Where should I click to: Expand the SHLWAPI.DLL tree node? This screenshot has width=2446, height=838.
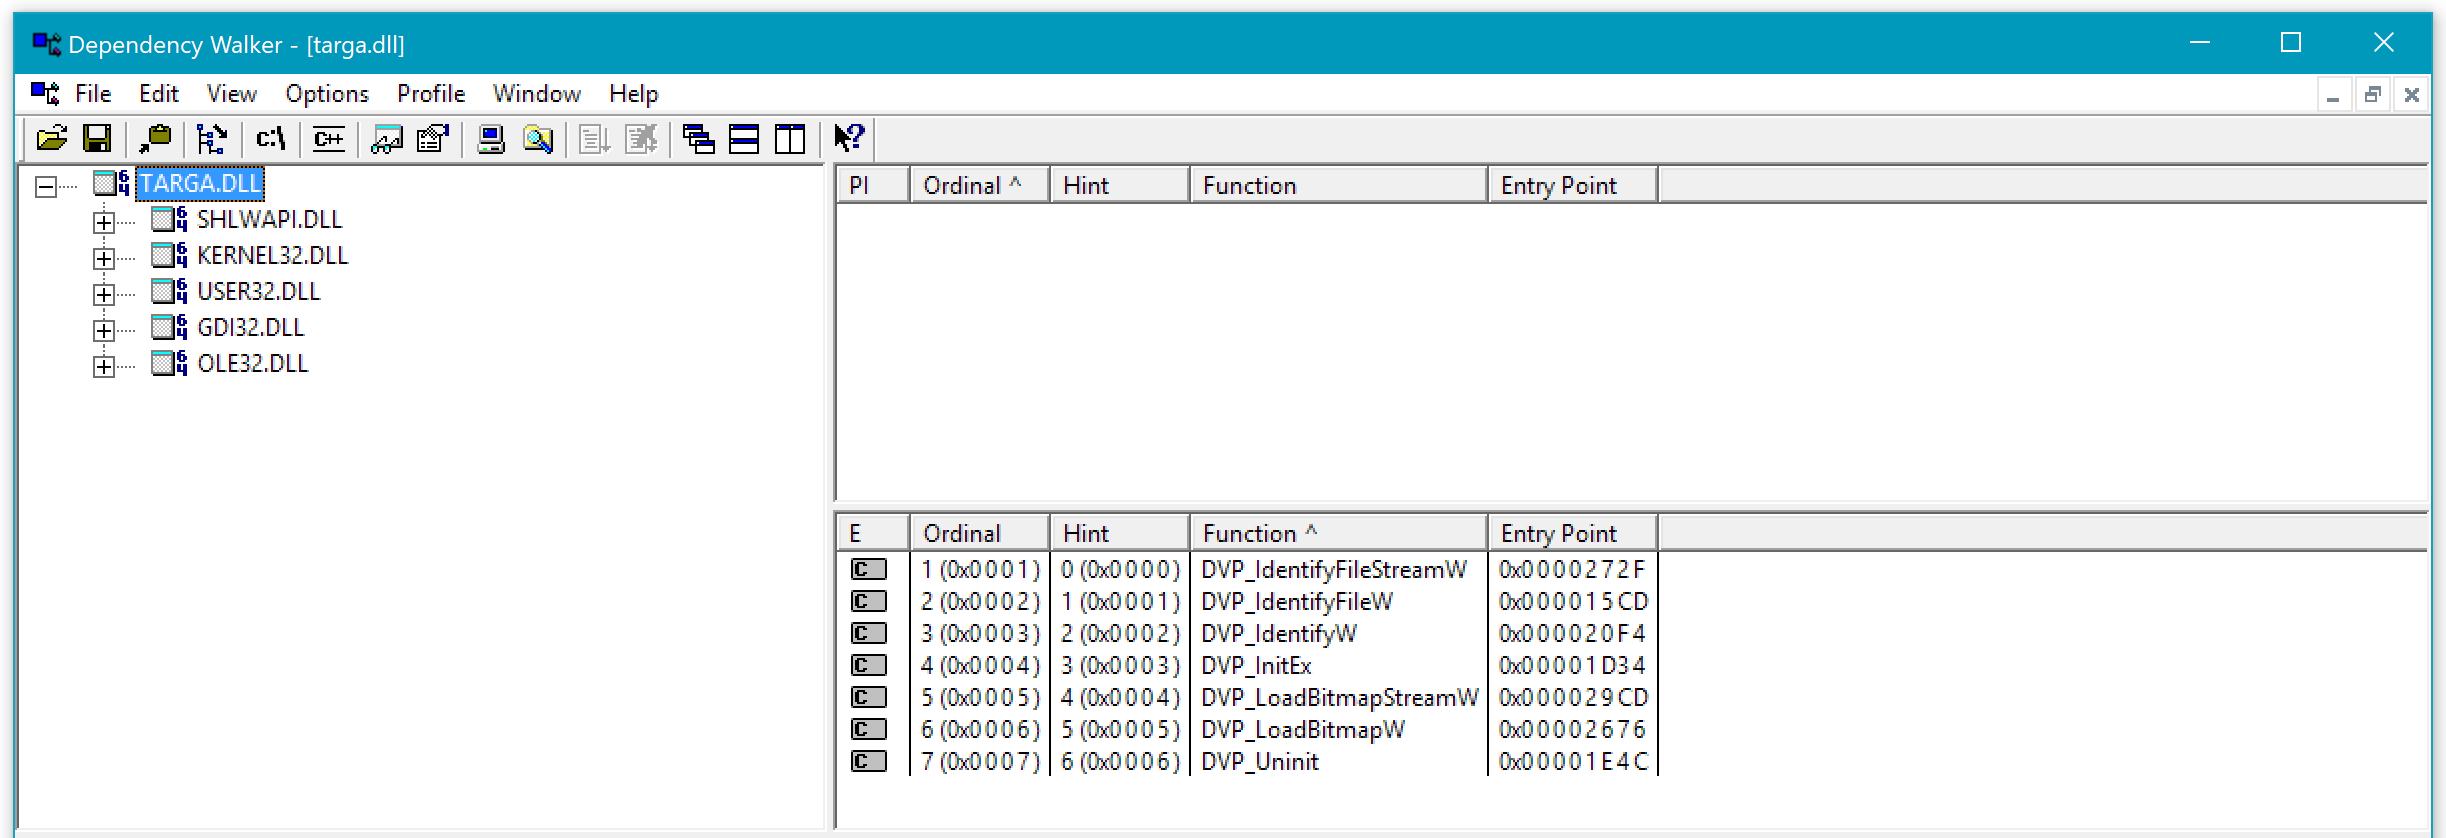pos(104,222)
